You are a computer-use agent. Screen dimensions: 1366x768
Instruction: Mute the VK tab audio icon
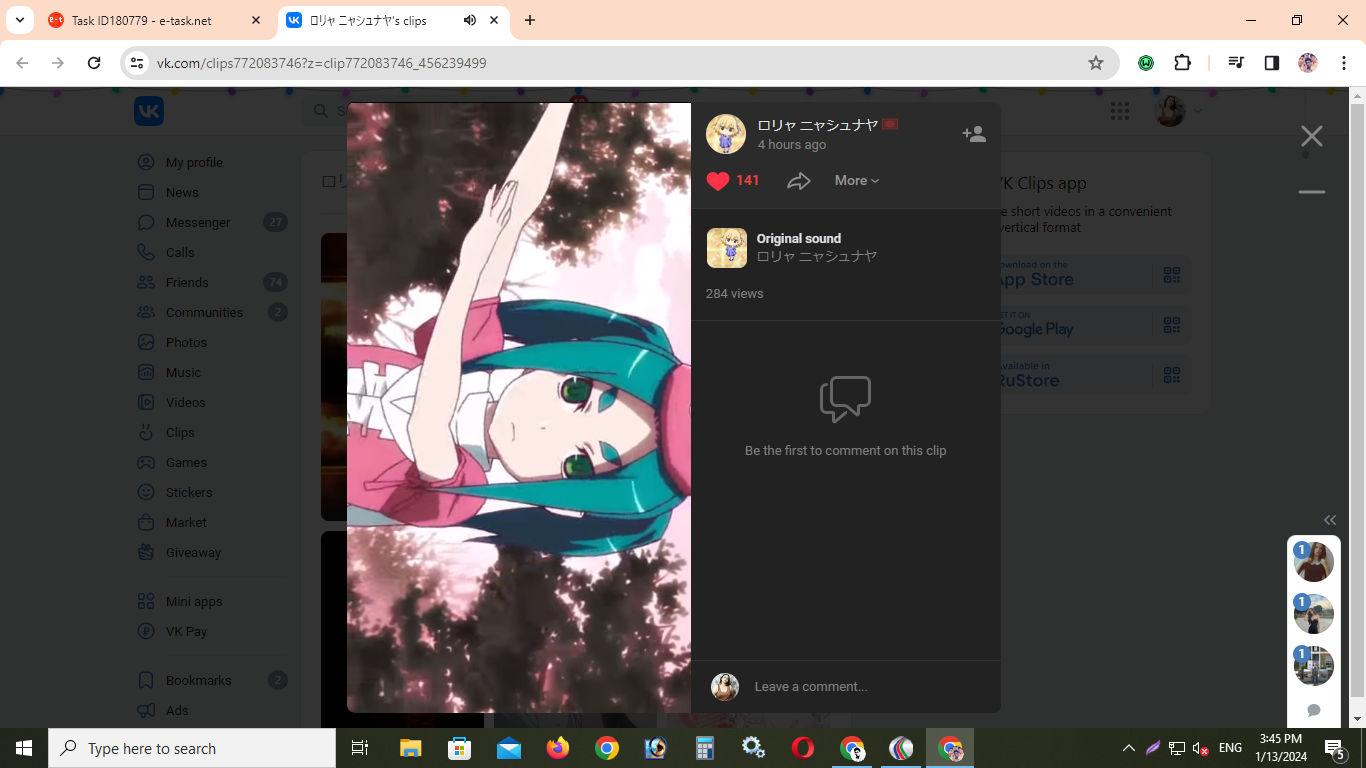point(470,20)
